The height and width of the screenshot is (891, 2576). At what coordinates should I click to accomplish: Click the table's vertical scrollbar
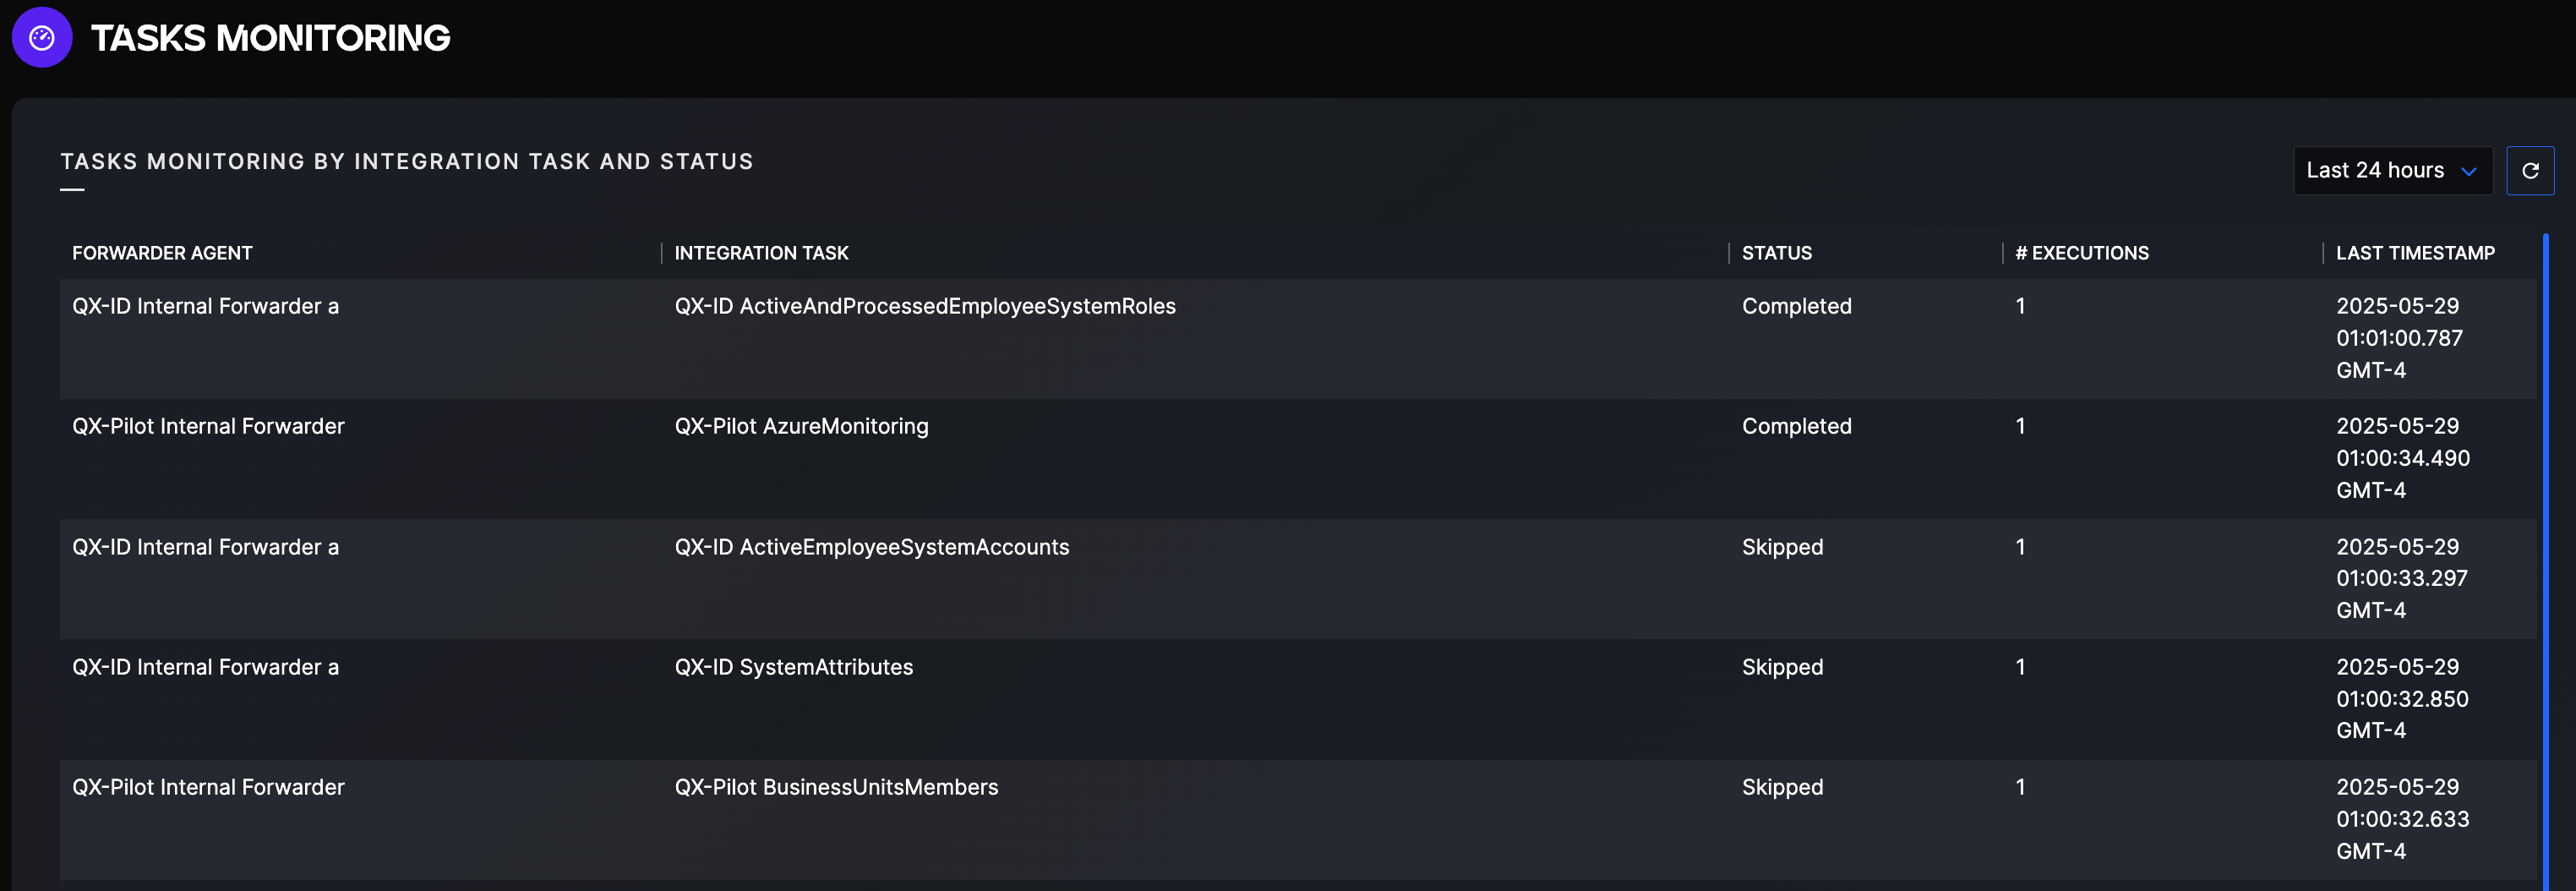(2545, 560)
